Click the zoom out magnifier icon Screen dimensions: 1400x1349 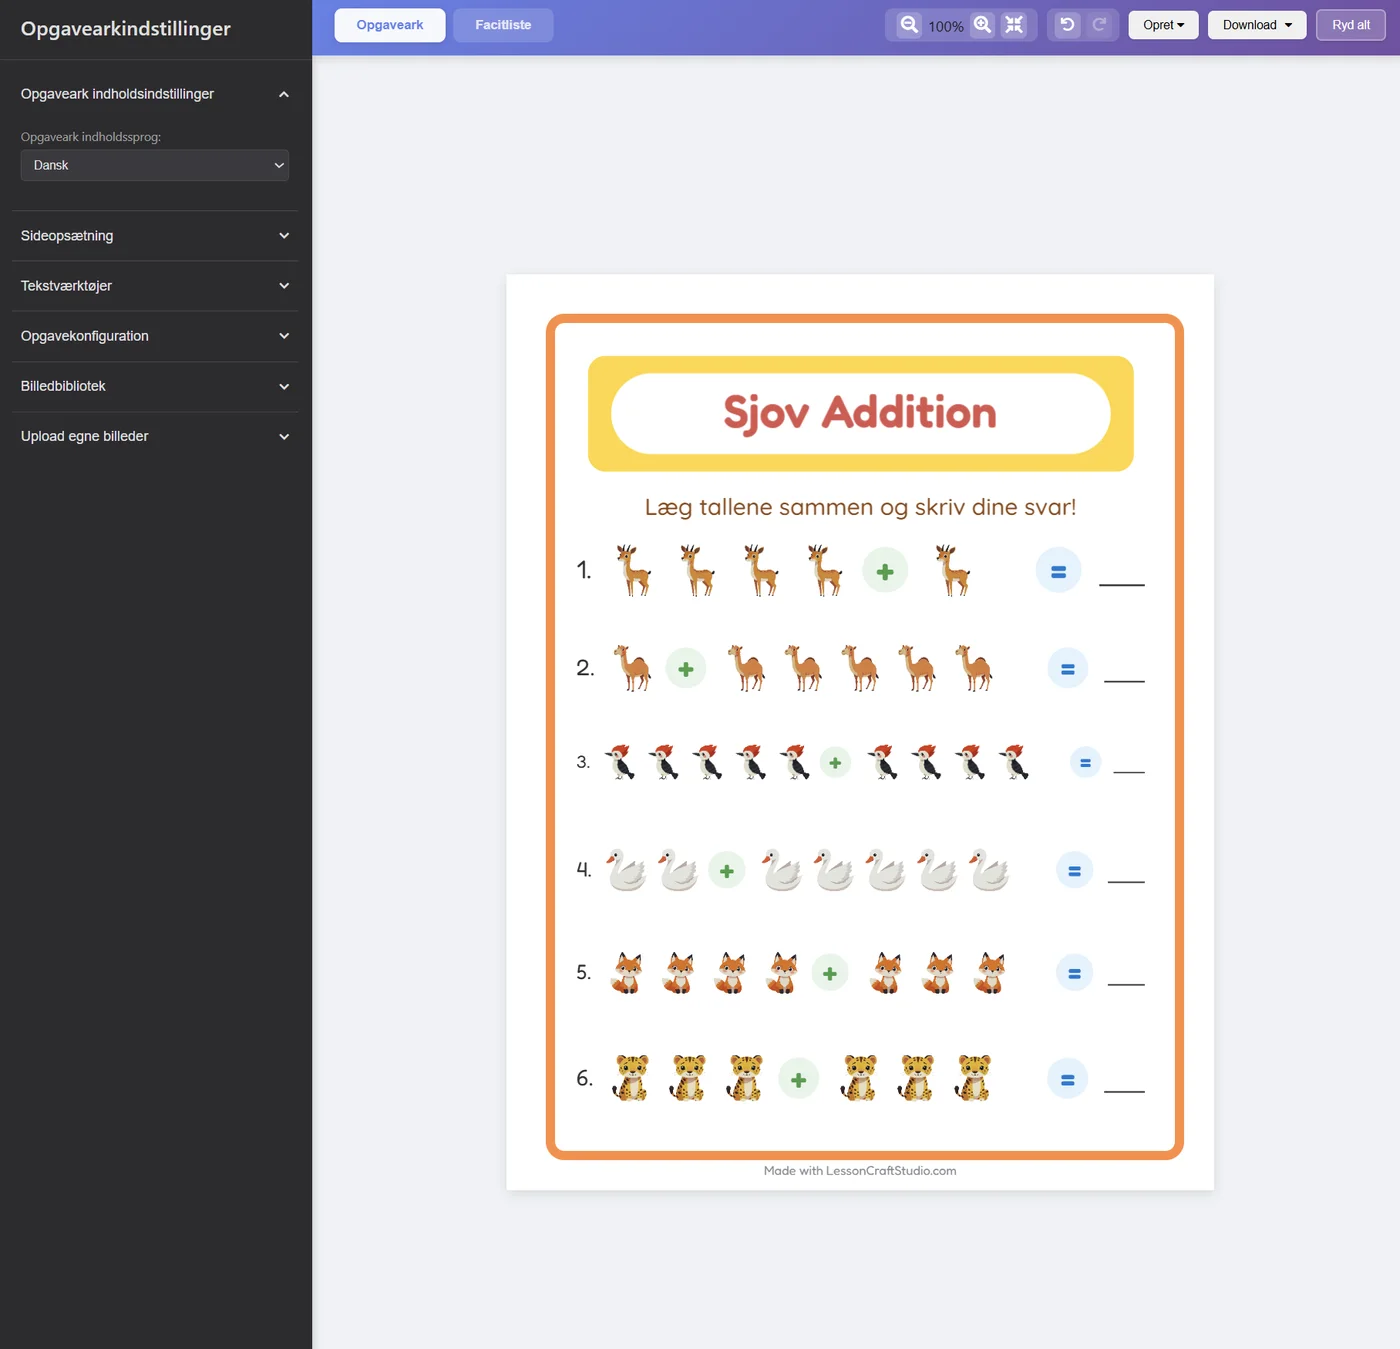click(908, 25)
